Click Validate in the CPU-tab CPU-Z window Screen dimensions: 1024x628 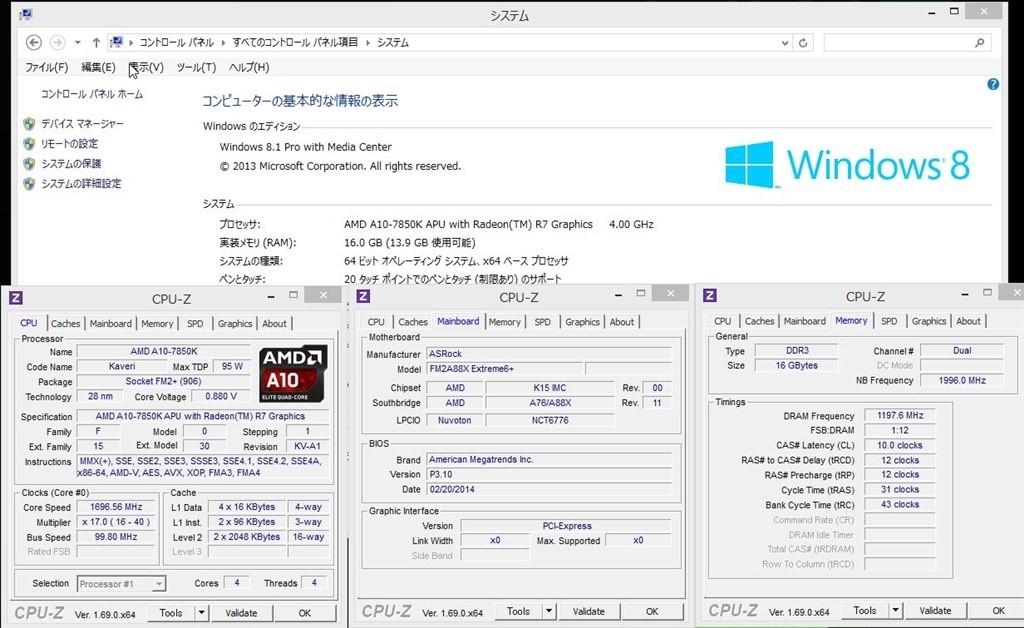(x=241, y=613)
